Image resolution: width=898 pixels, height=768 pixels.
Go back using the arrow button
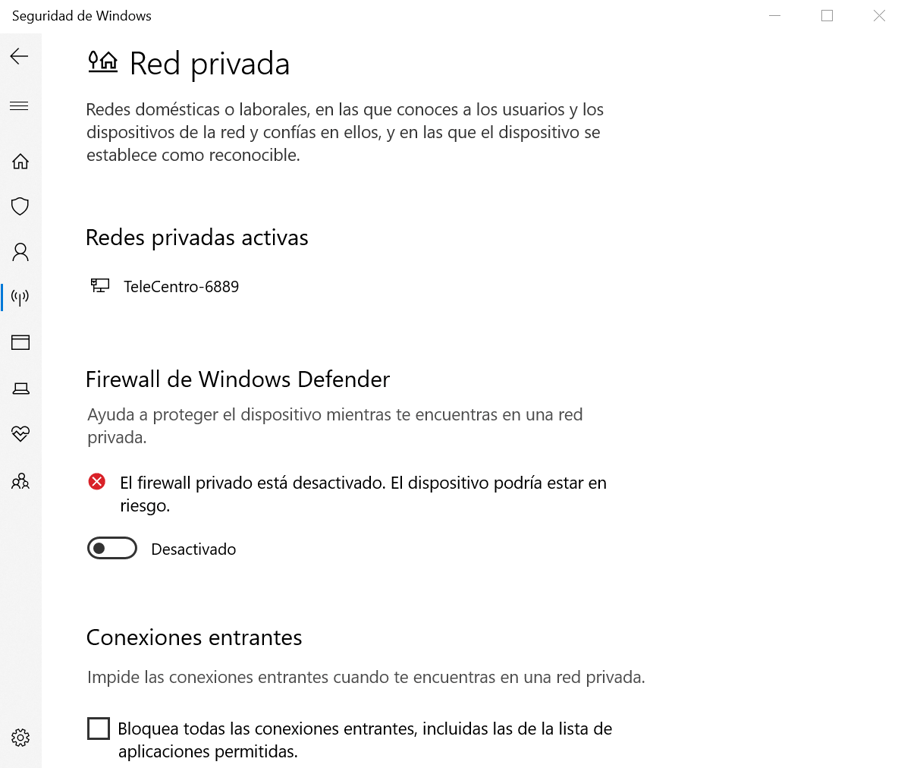19,56
